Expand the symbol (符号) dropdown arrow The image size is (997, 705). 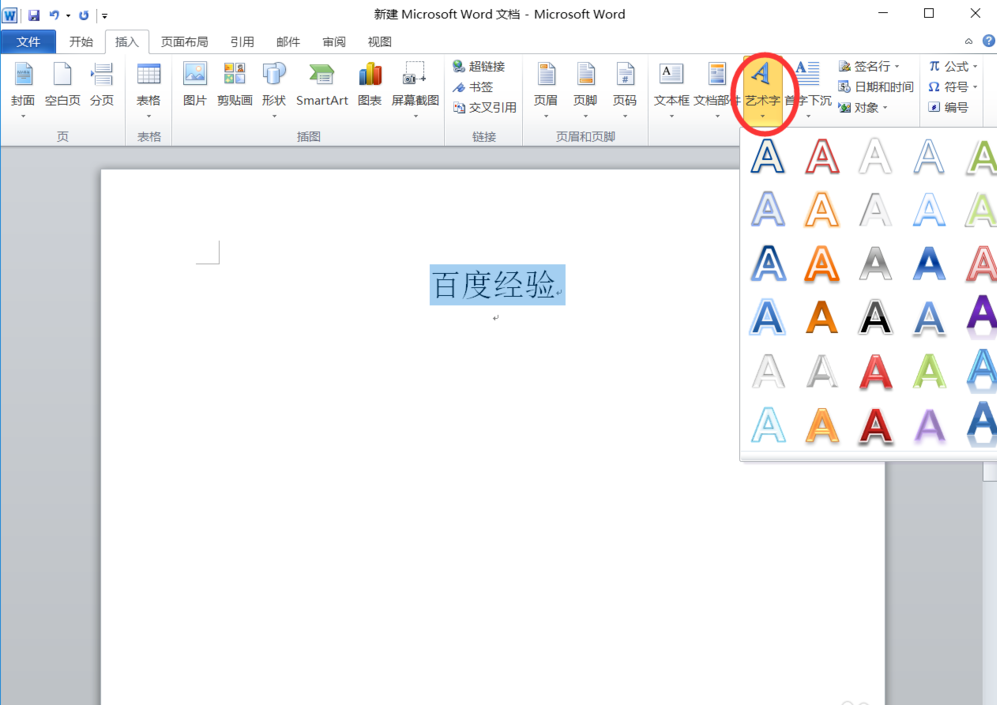pyautogui.click(x=975, y=87)
